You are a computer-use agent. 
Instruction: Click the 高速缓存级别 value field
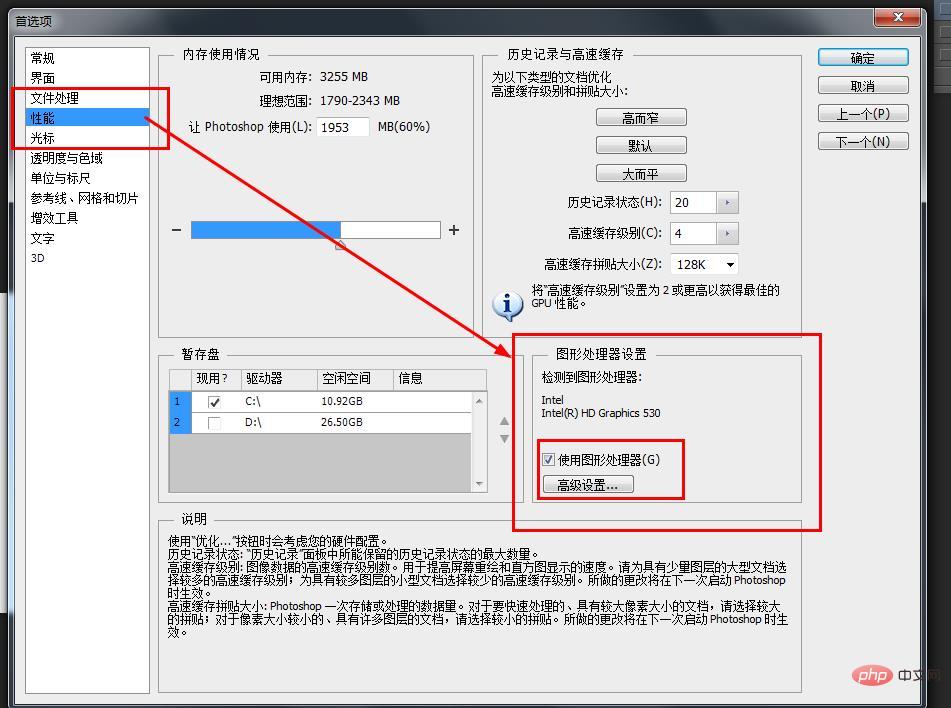pos(693,234)
